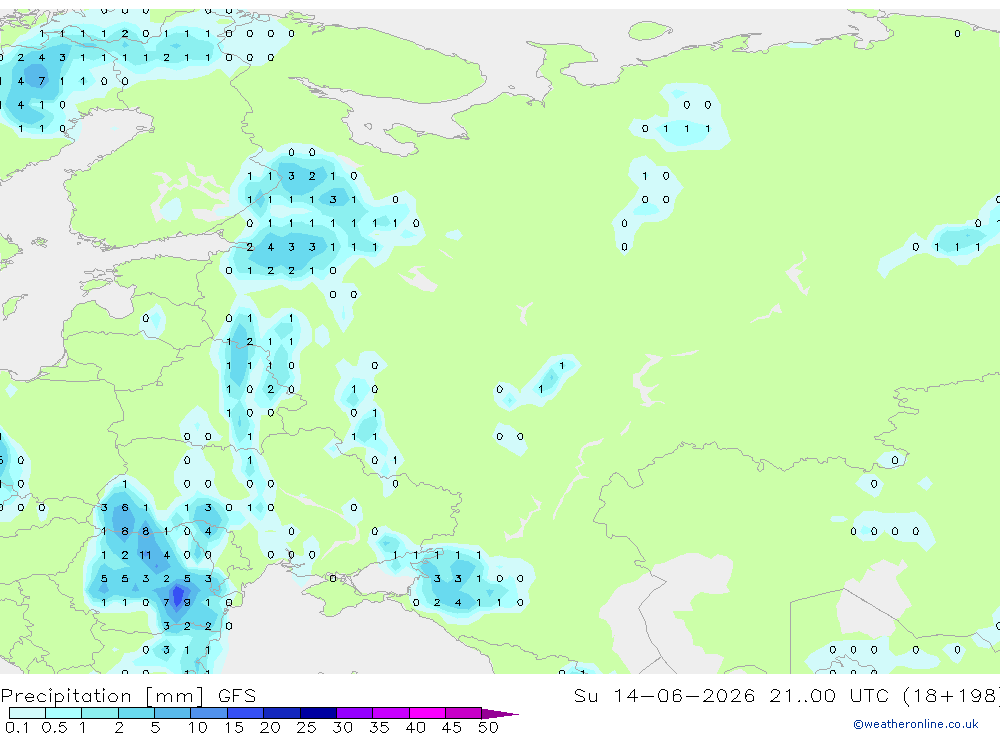The height and width of the screenshot is (733, 1000).
Task: Click the "45" legend scale label
Action: pyautogui.click(x=452, y=727)
